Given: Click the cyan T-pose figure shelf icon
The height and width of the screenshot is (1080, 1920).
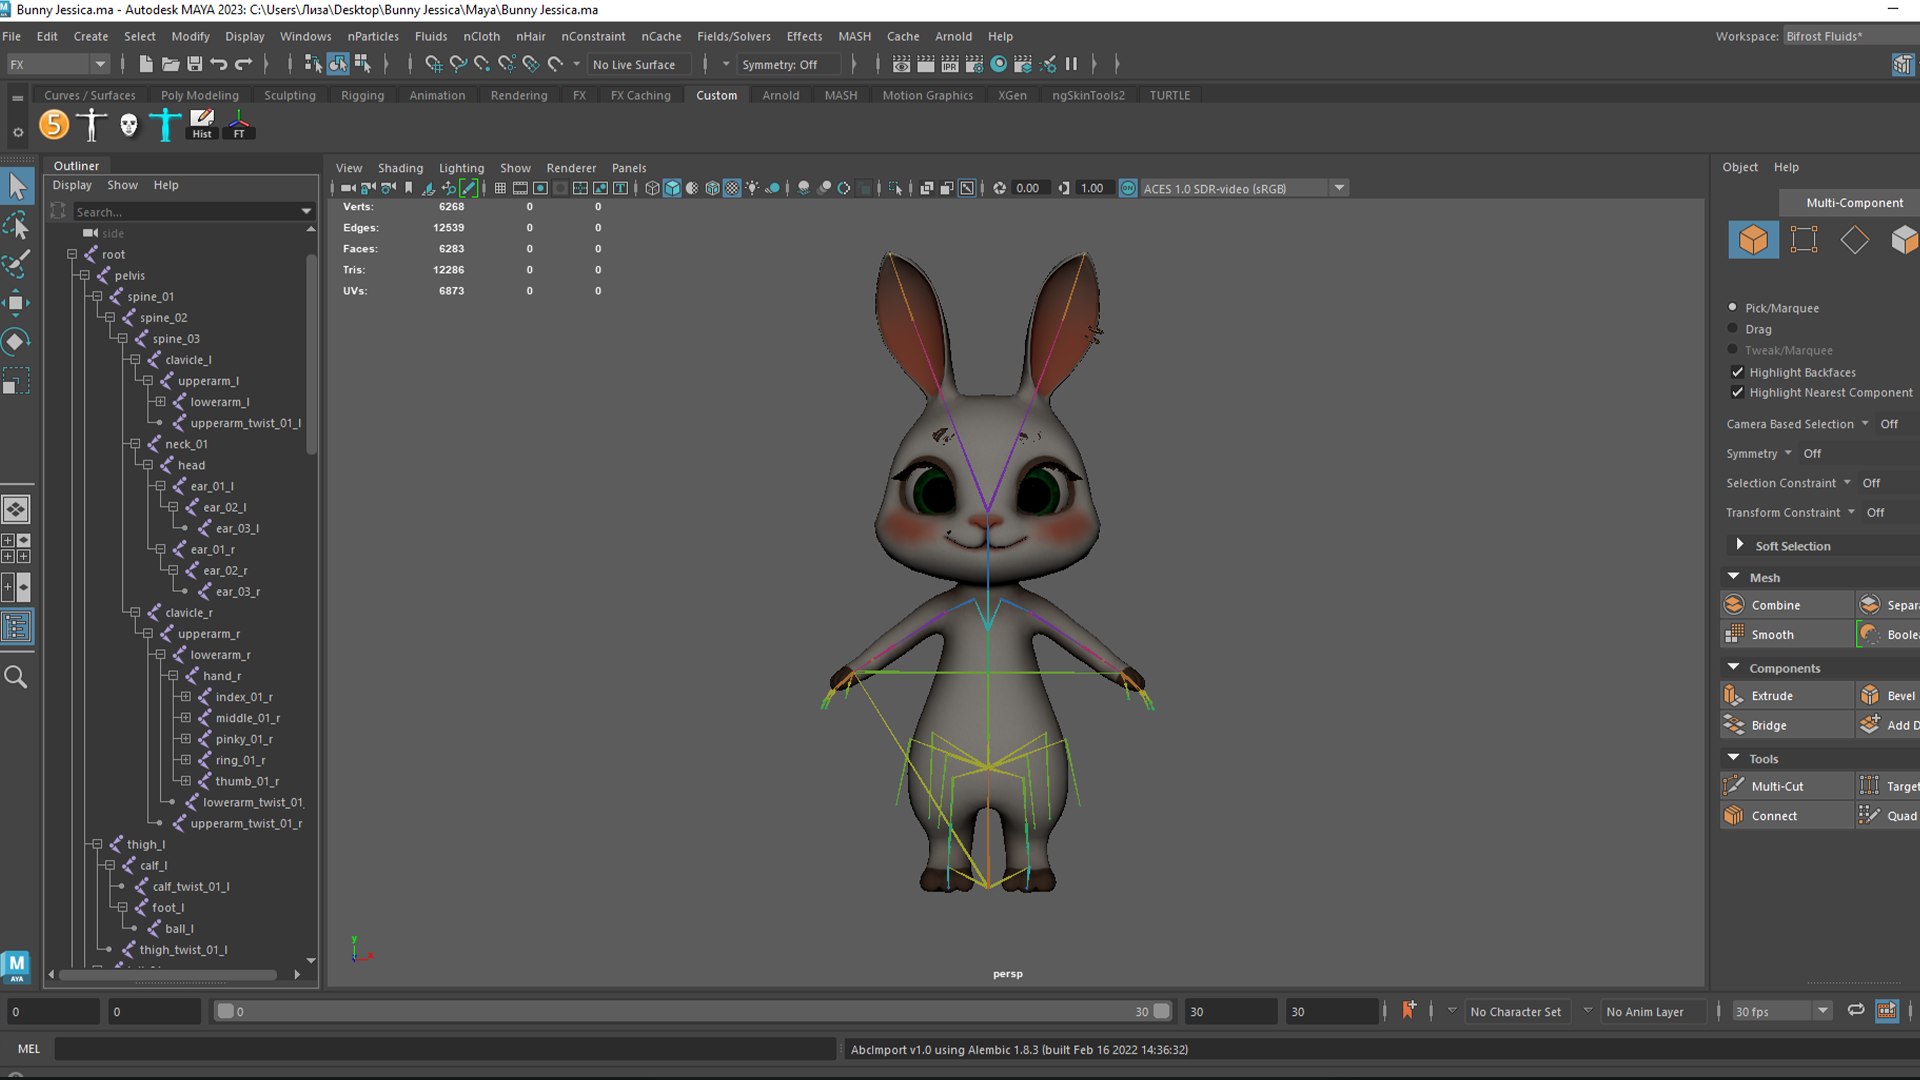Looking at the screenshot, I should pyautogui.click(x=165, y=125).
